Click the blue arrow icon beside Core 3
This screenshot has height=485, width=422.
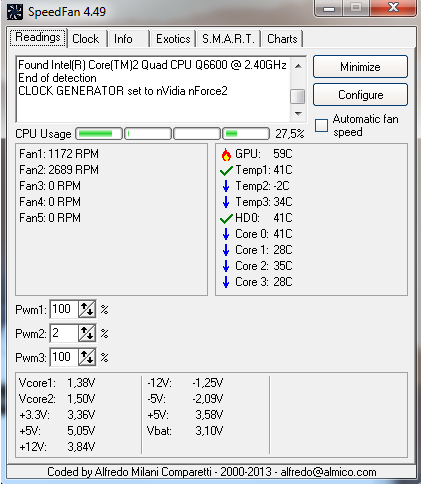coord(226,282)
